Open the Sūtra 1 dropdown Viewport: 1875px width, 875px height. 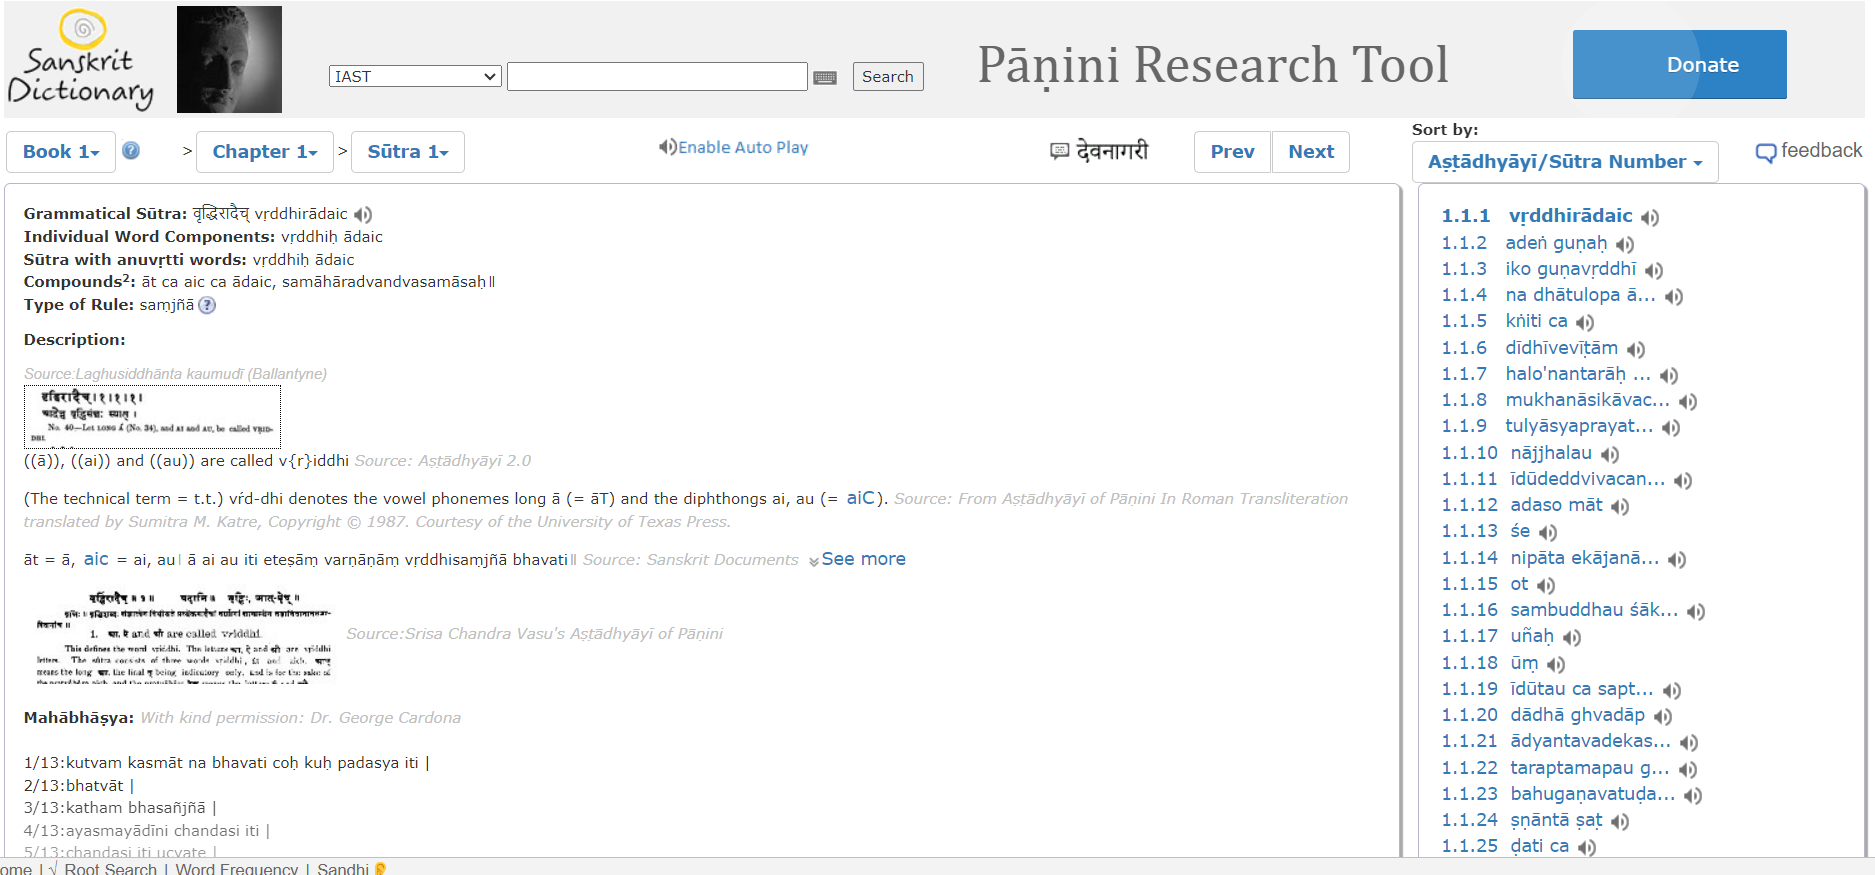408,152
